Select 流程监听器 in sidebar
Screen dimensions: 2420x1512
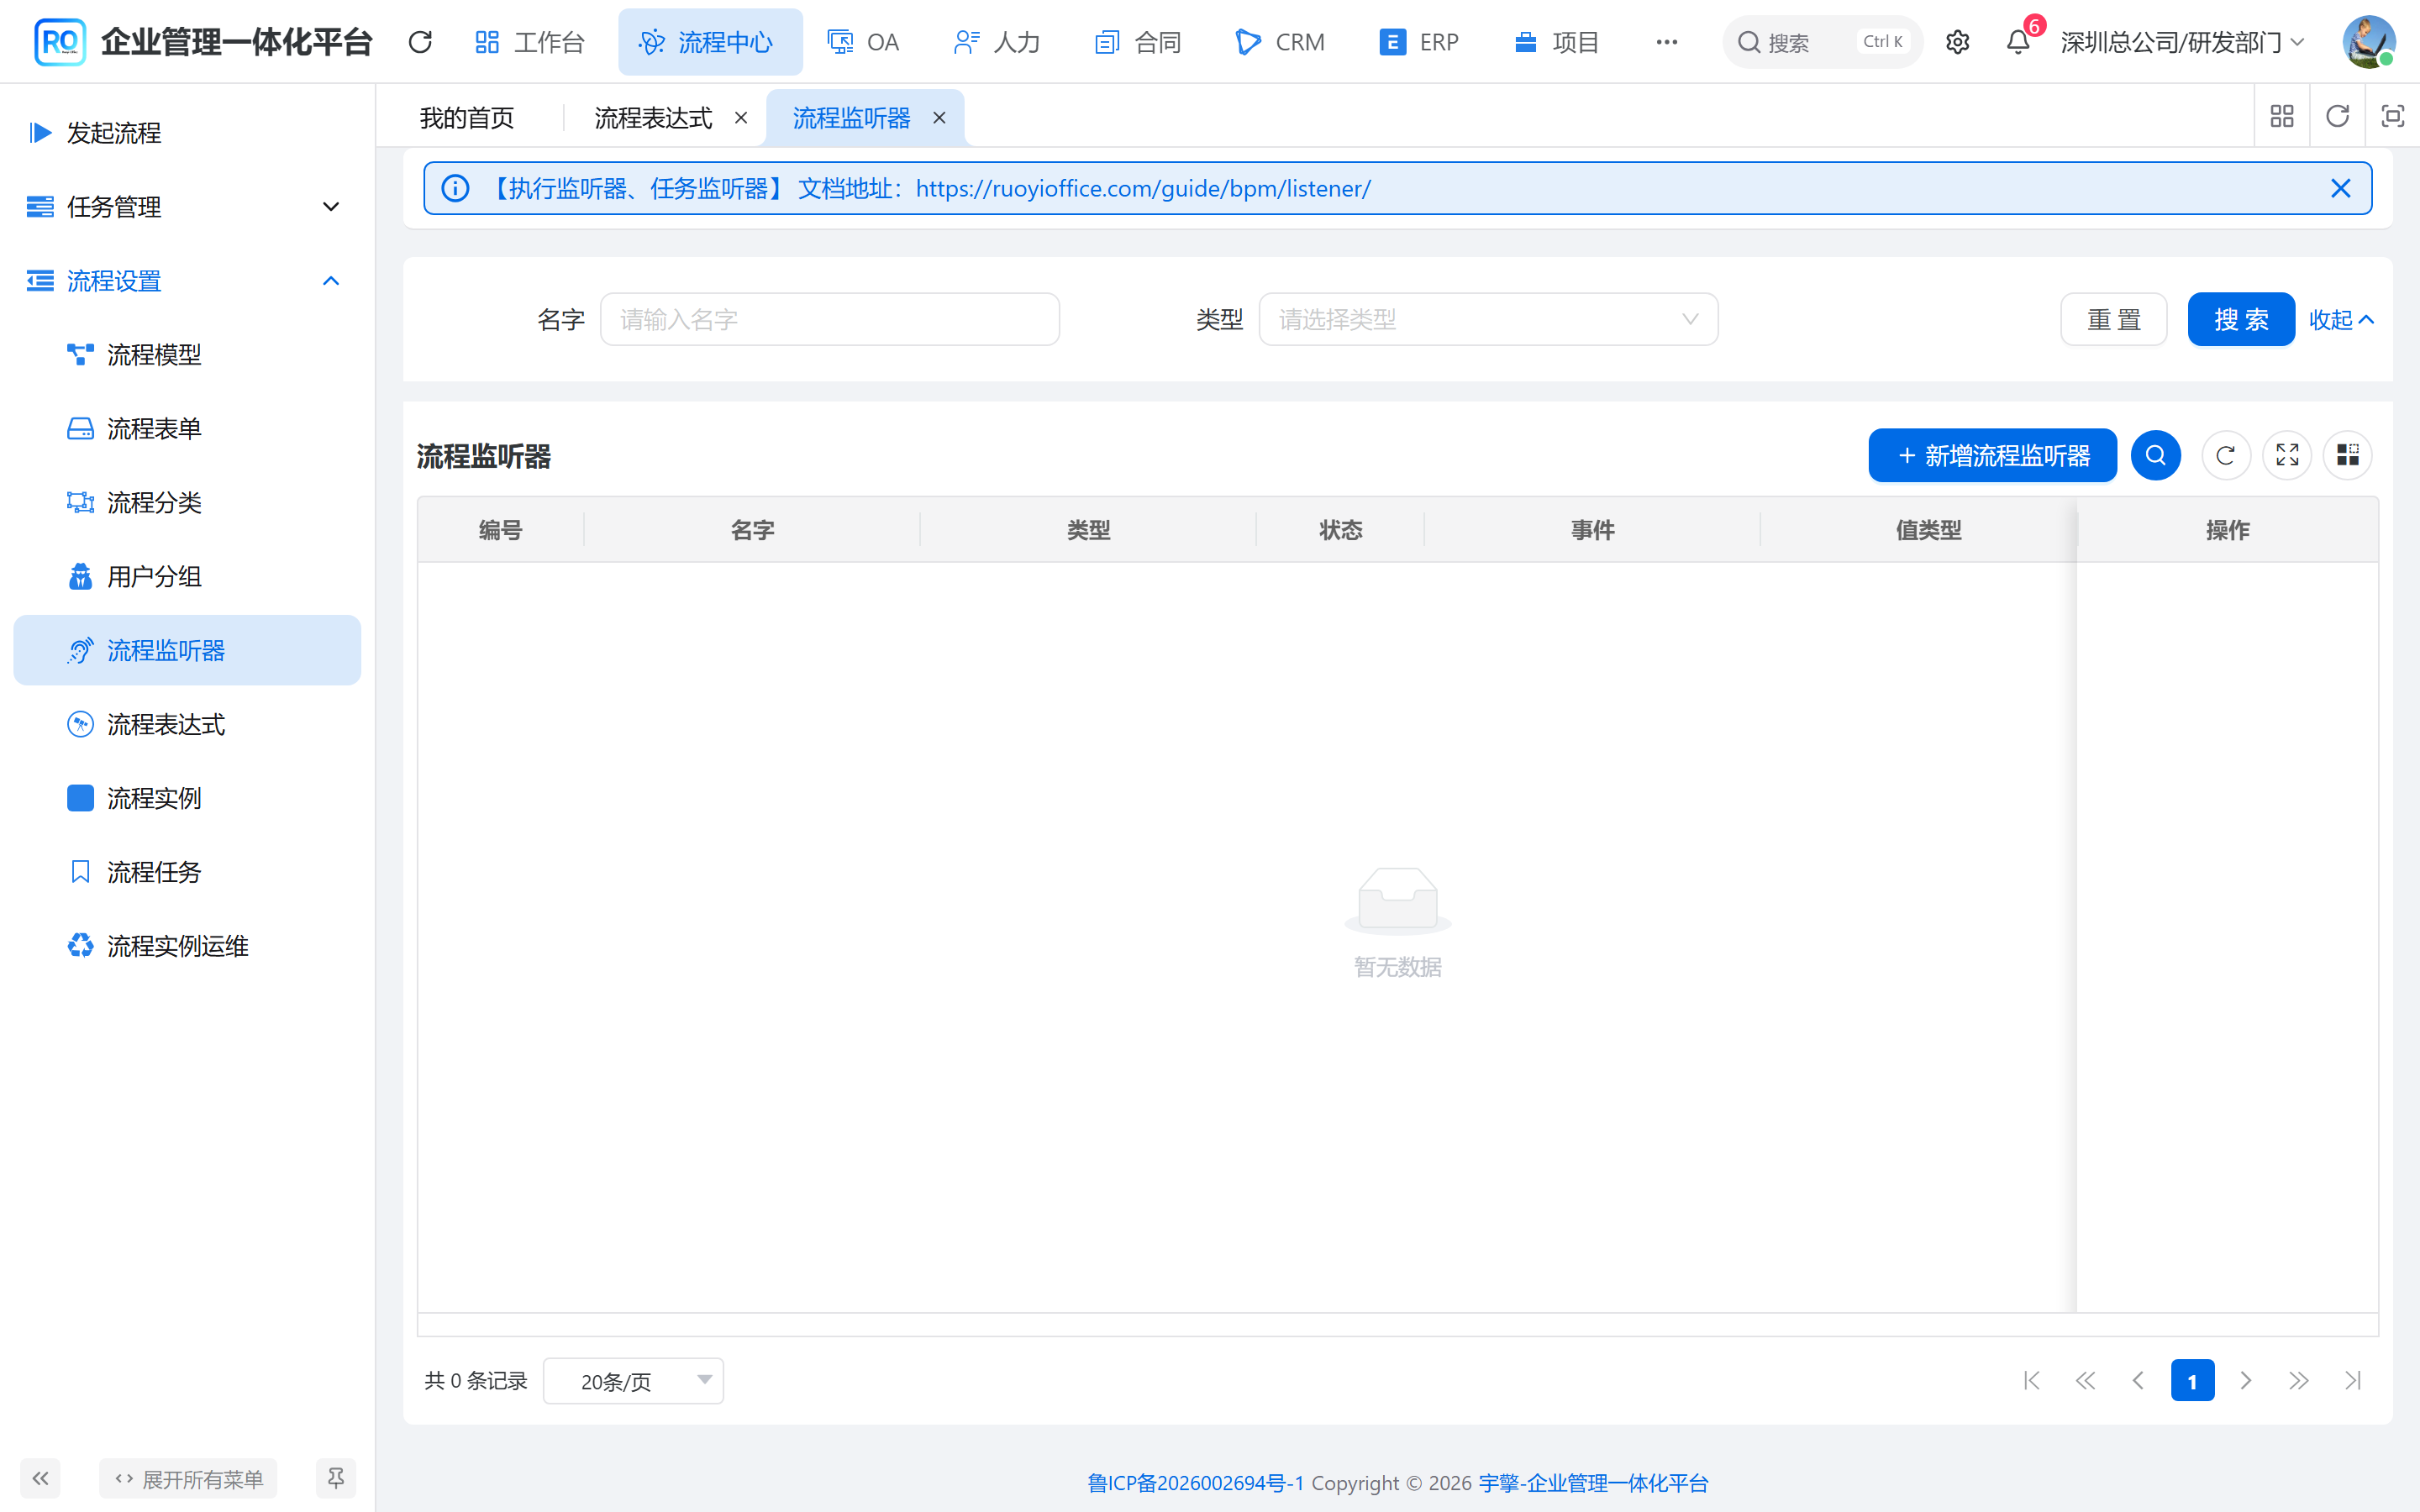pyautogui.click(x=188, y=650)
